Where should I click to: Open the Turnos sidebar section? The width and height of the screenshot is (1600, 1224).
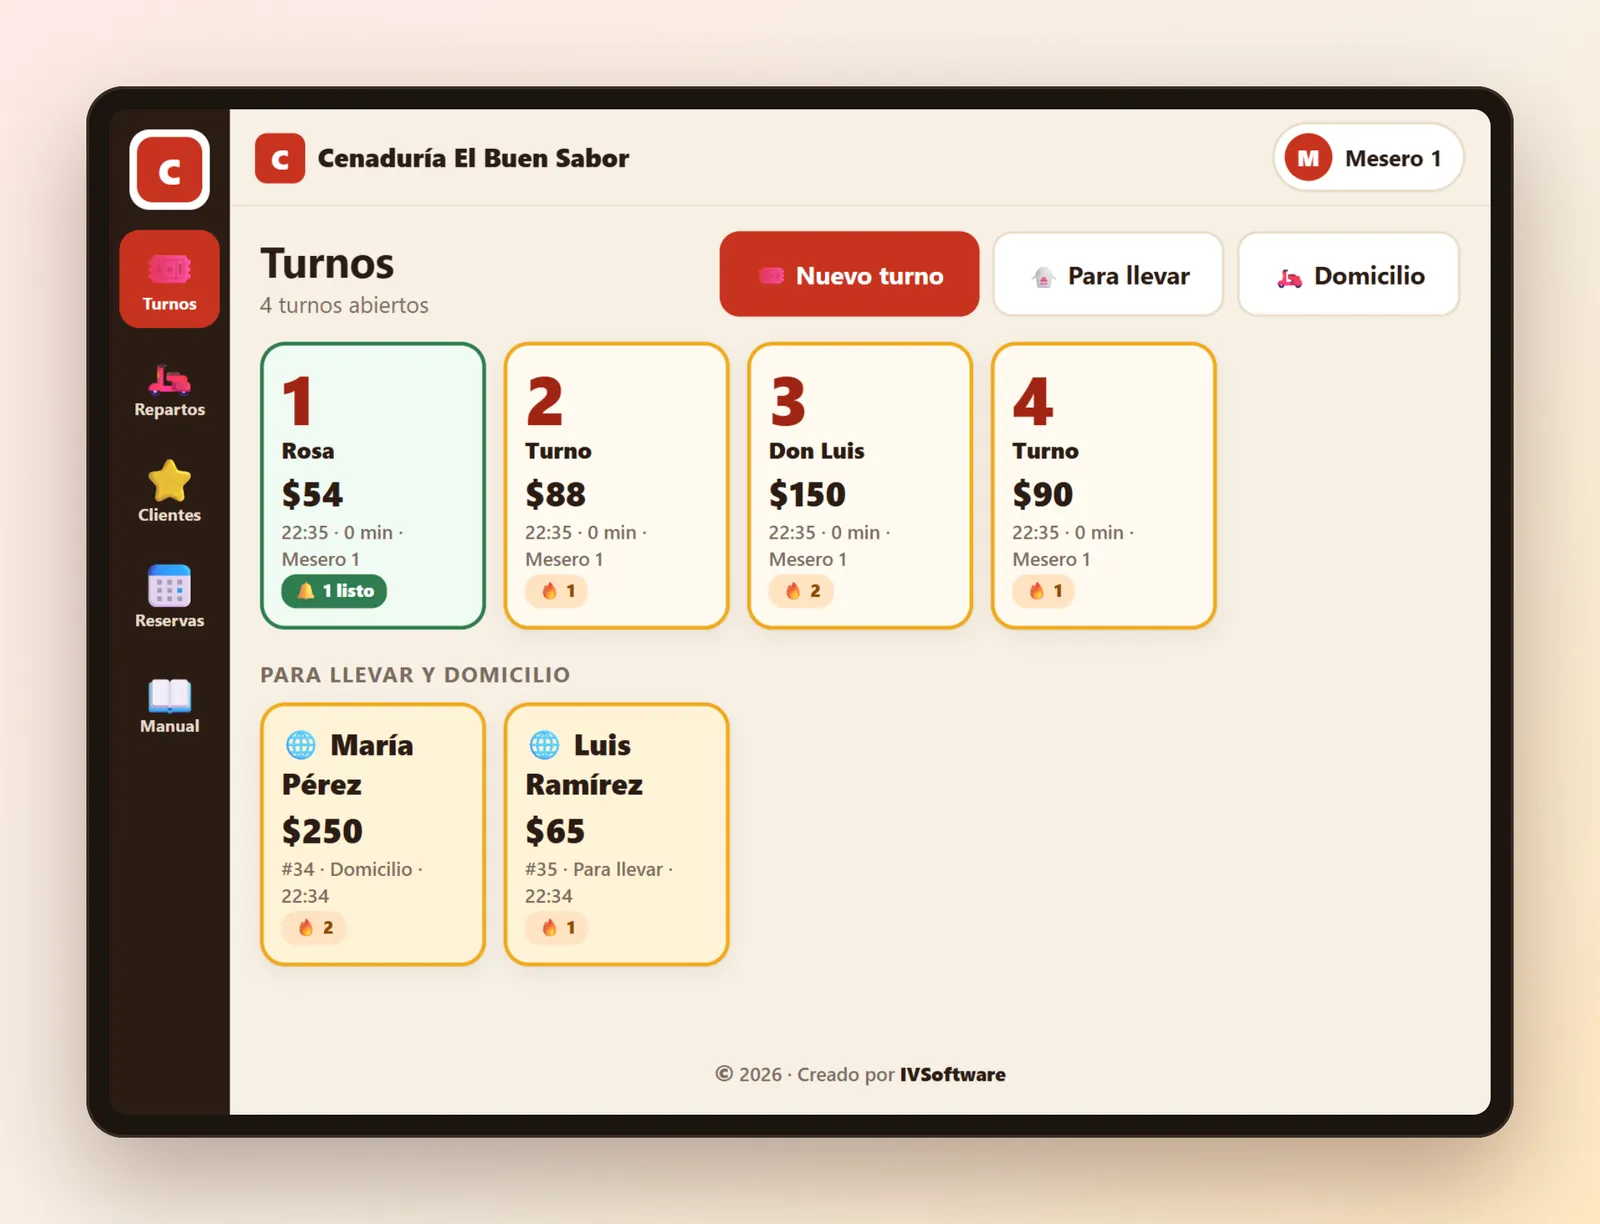point(169,279)
